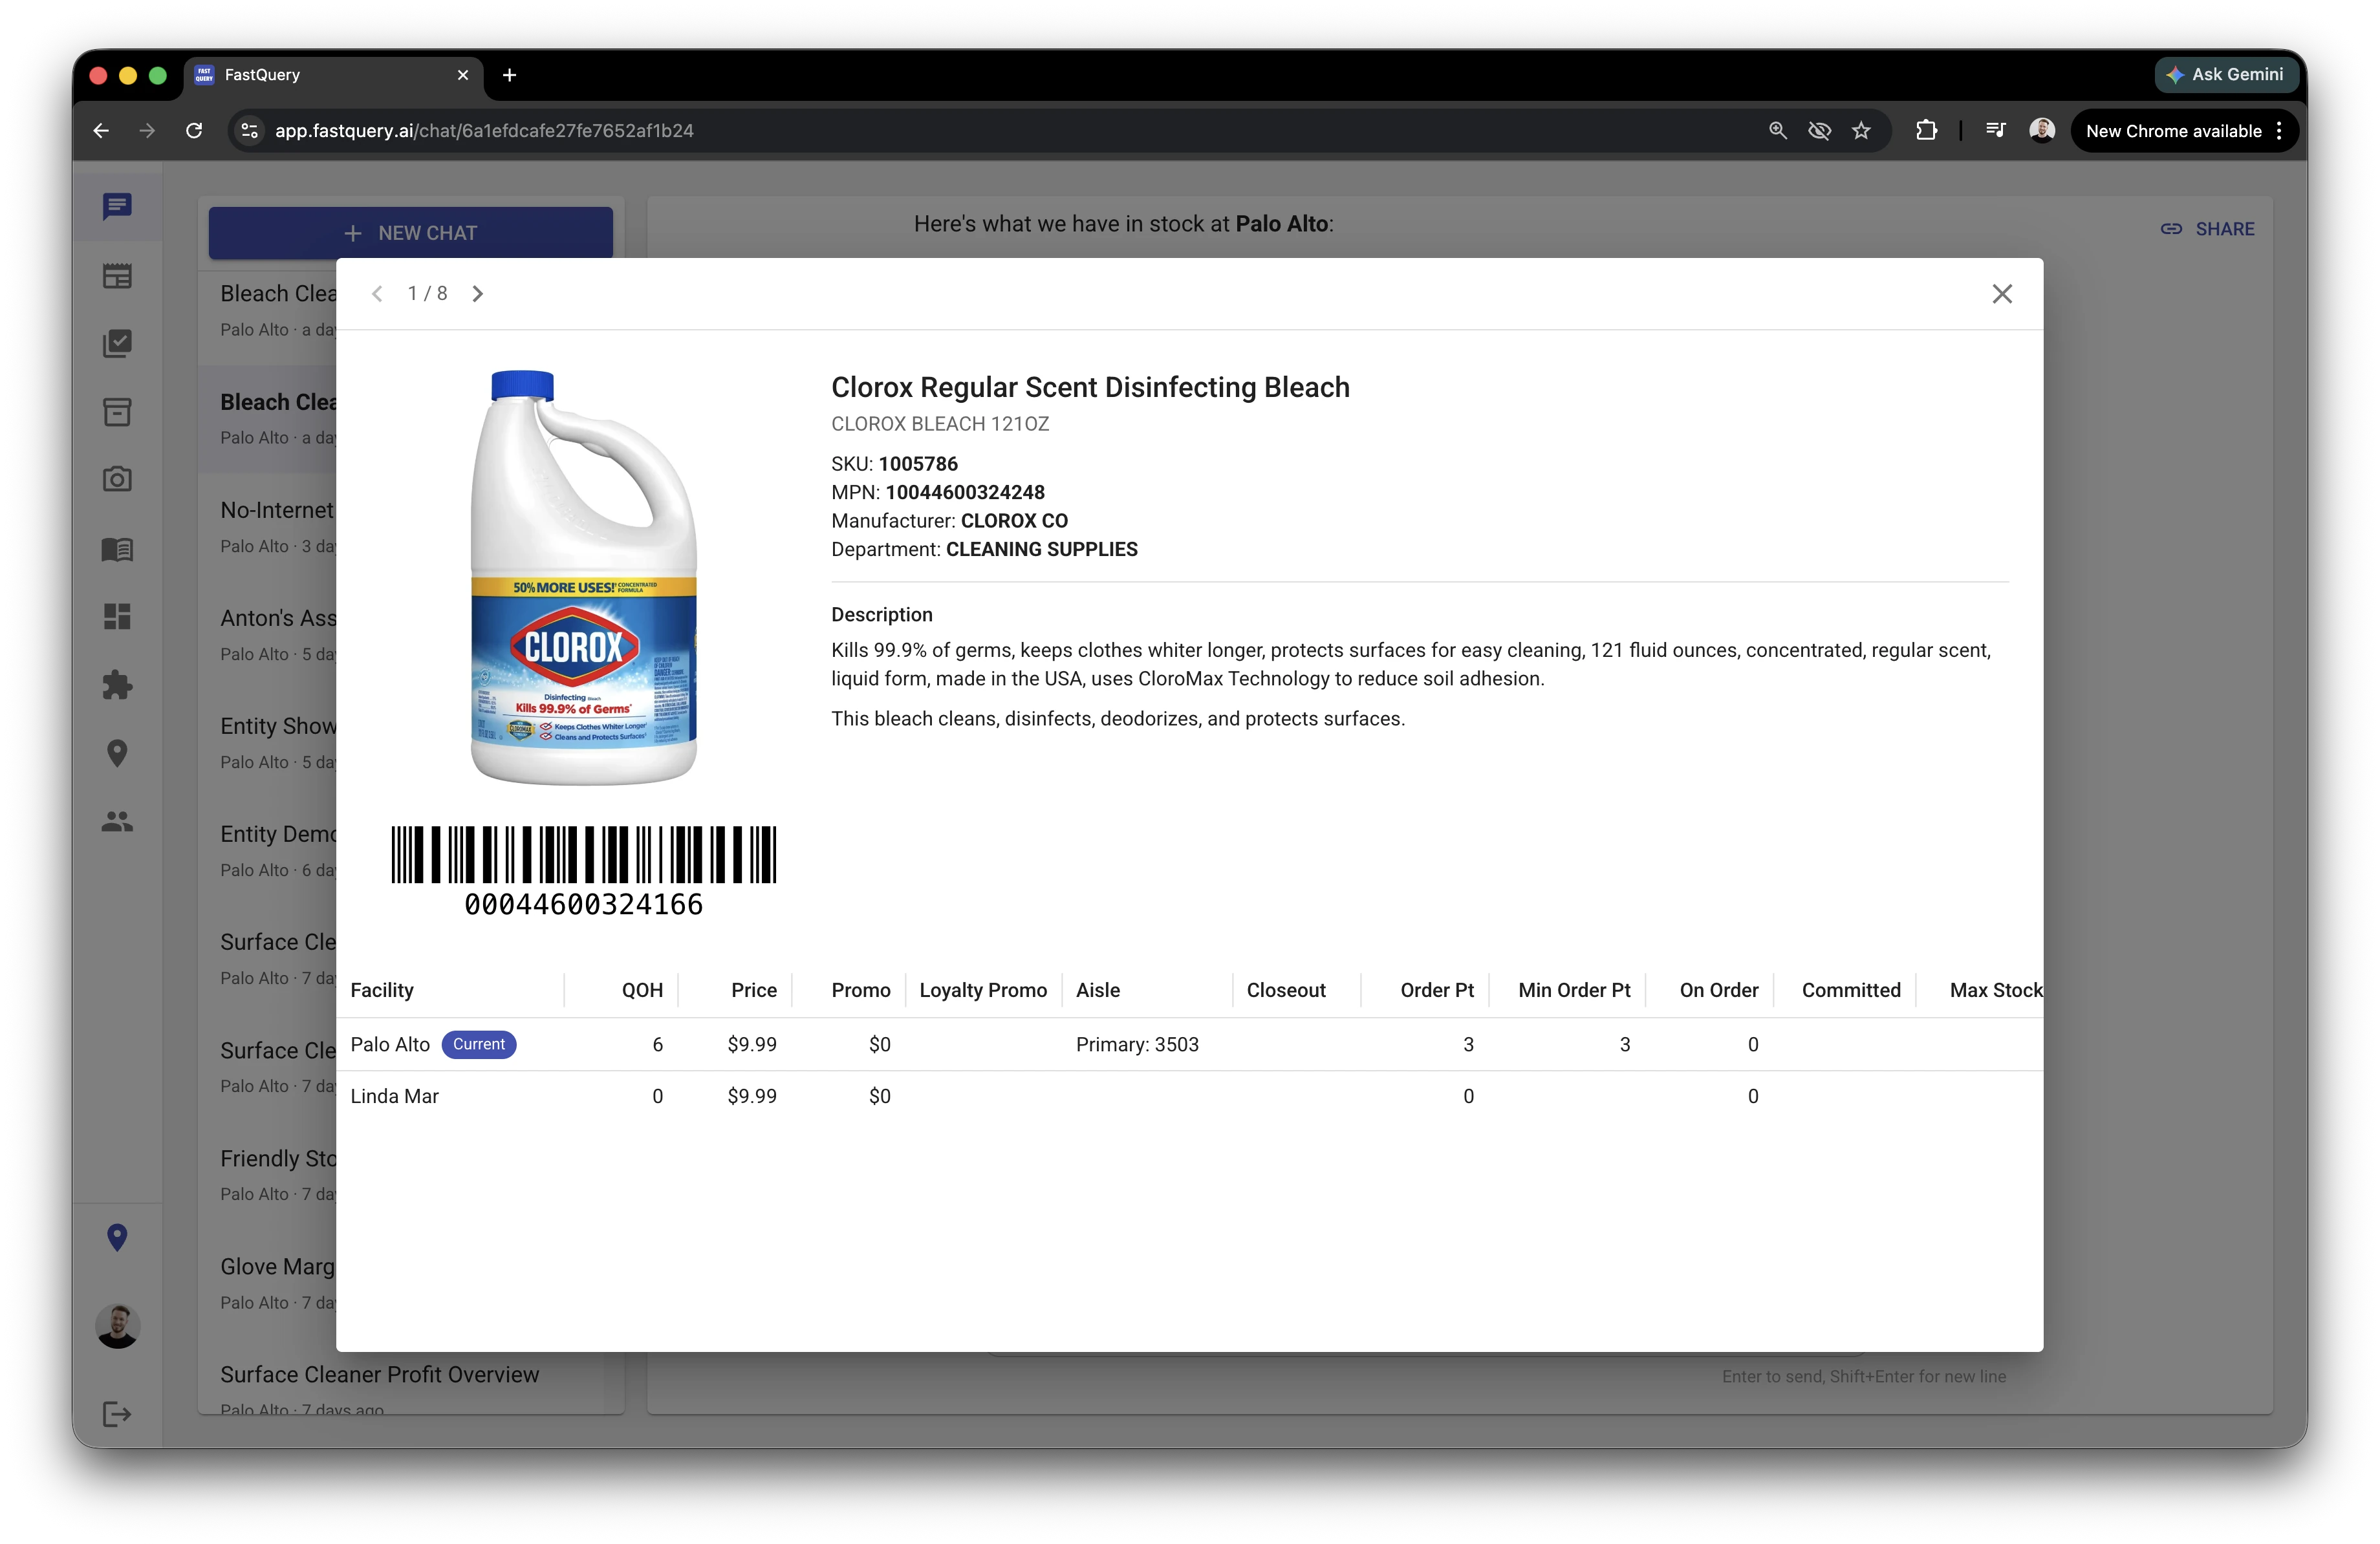Click the browser forward arrow
Viewport: 2380px width, 1544px height.
tap(147, 131)
